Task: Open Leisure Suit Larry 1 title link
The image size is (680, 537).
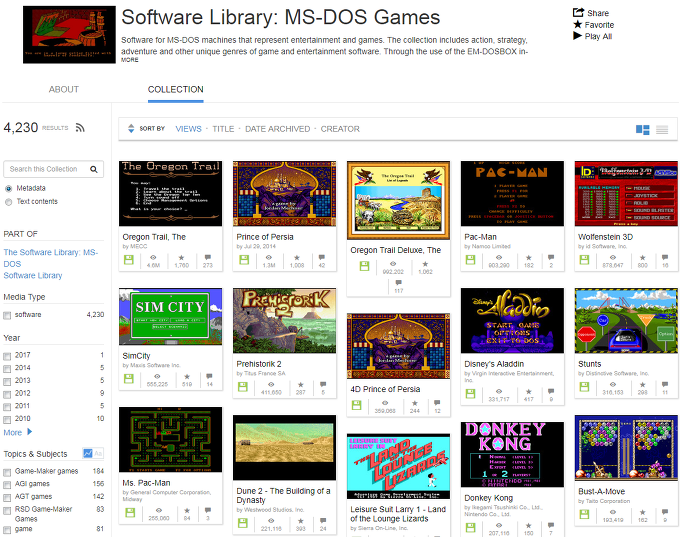Action: 398,514
